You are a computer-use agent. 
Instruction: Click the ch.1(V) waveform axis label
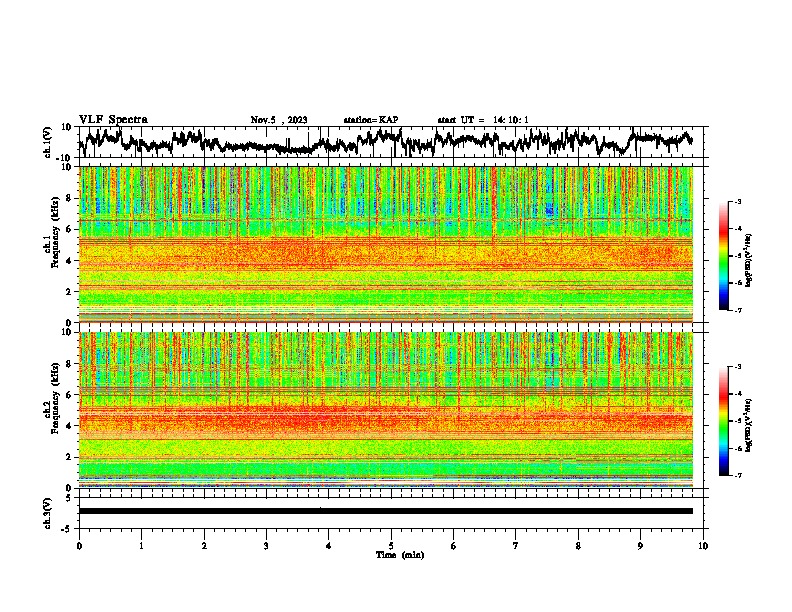point(48,142)
